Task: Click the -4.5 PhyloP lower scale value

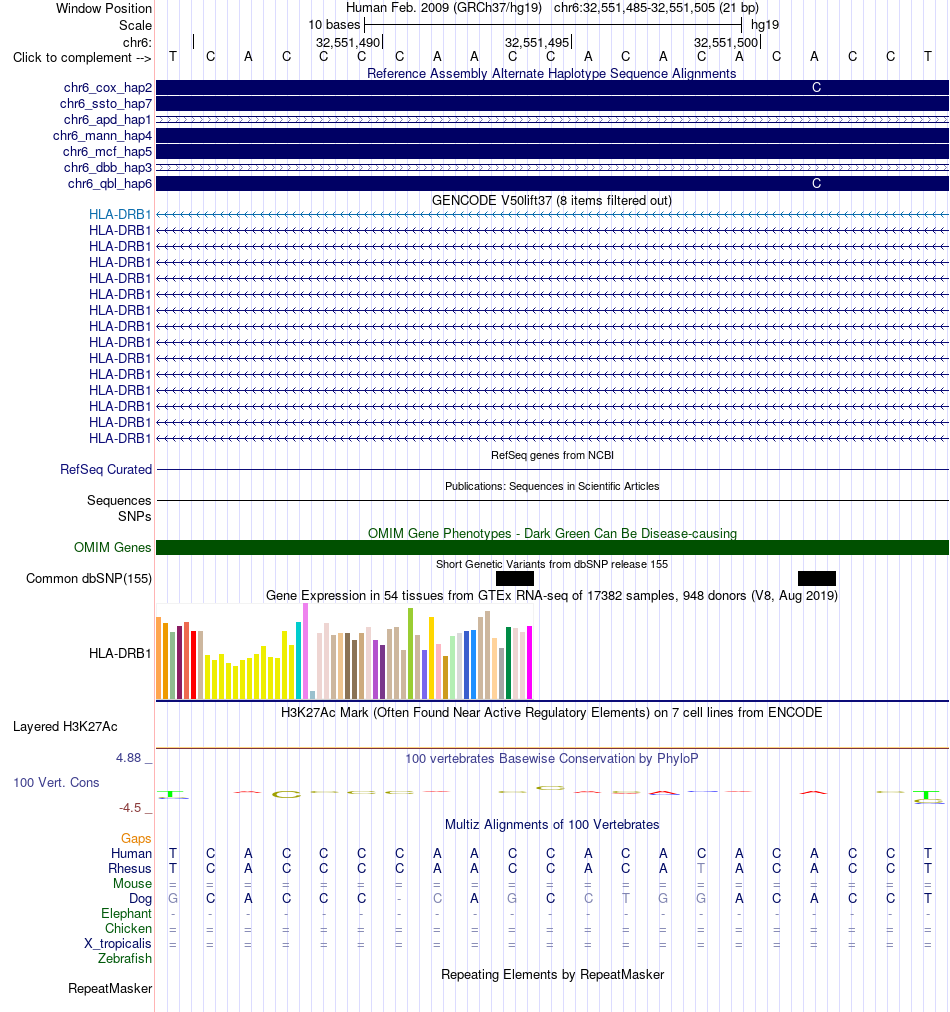Action: [x=130, y=808]
